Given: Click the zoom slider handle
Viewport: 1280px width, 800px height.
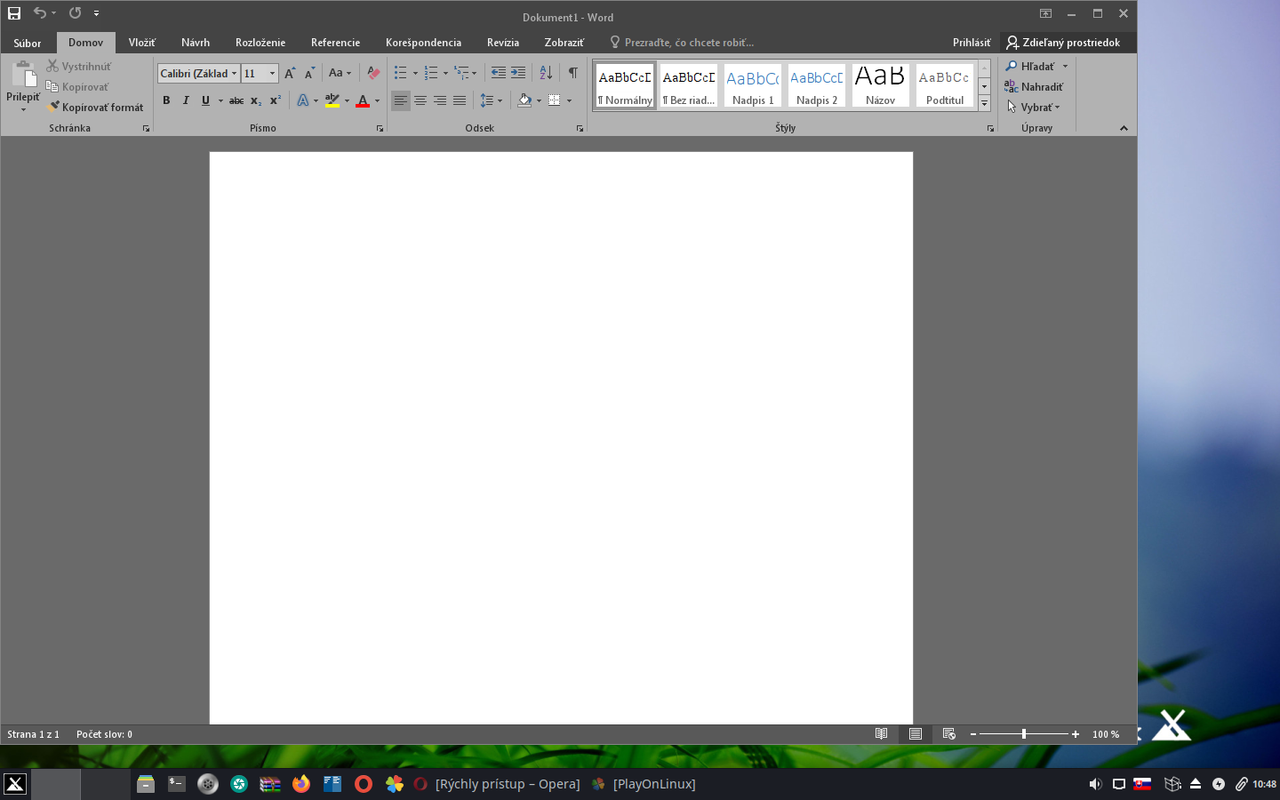Looking at the screenshot, I should click(1023, 734).
